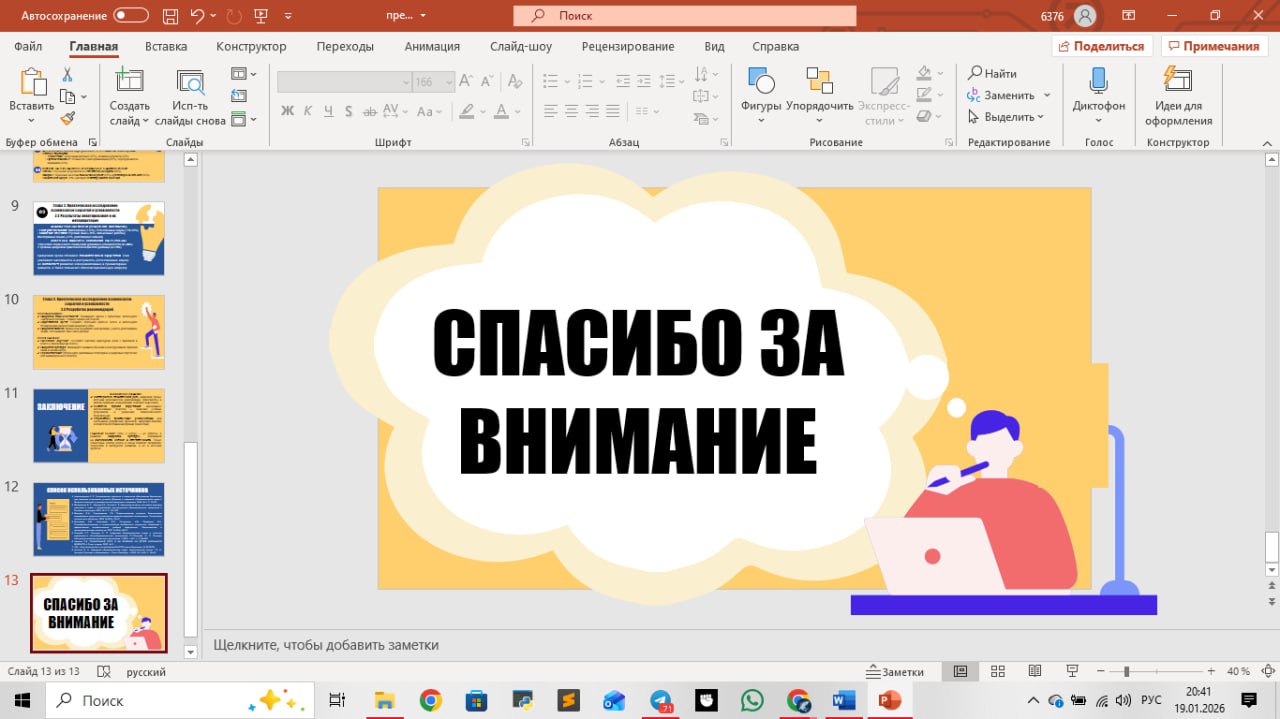Image resolution: width=1280 pixels, height=719 pixels.
Task: Open the Dictate (Диктофон) dropdown arrow
Action: (1098, 121)
